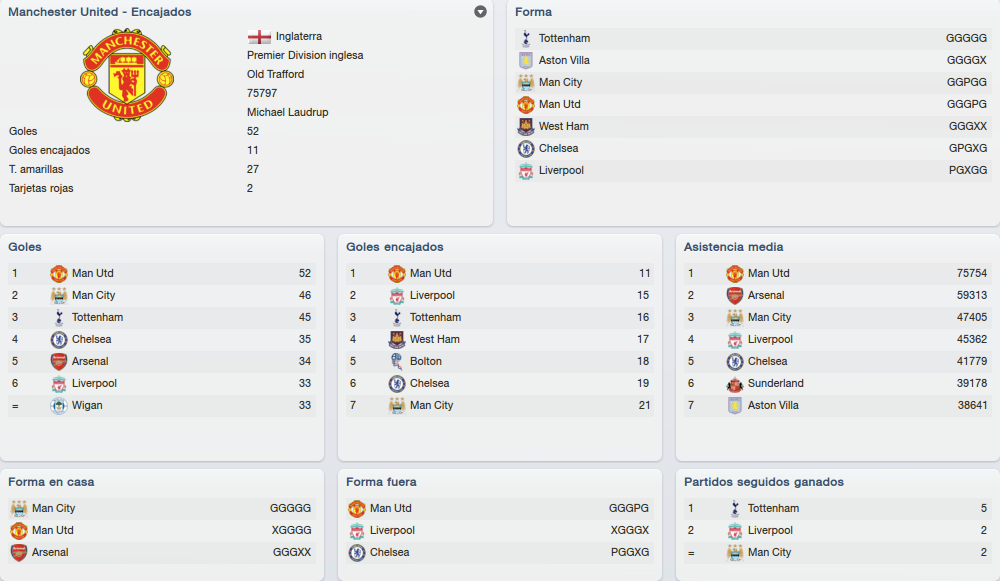
Task: Click Aston Villa crest in Forma list
Action: click(526, 61)
